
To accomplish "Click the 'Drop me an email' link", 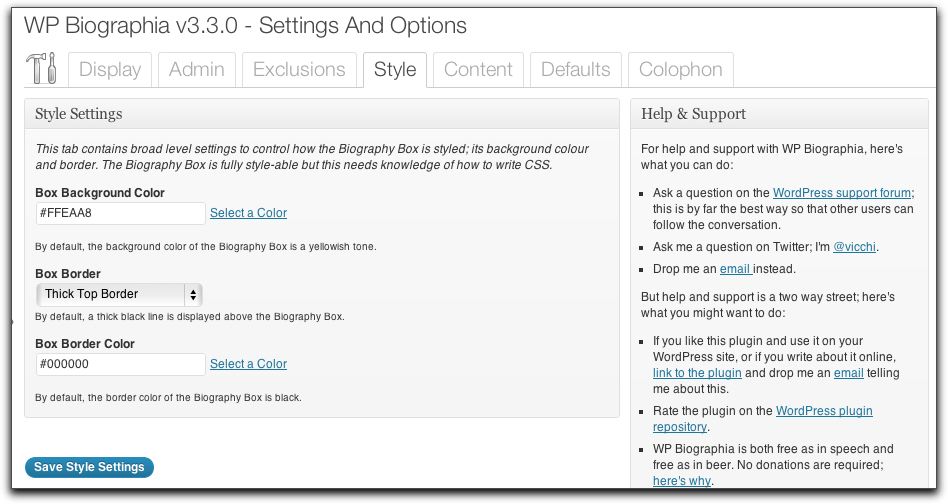I will (x=736, y=269).
